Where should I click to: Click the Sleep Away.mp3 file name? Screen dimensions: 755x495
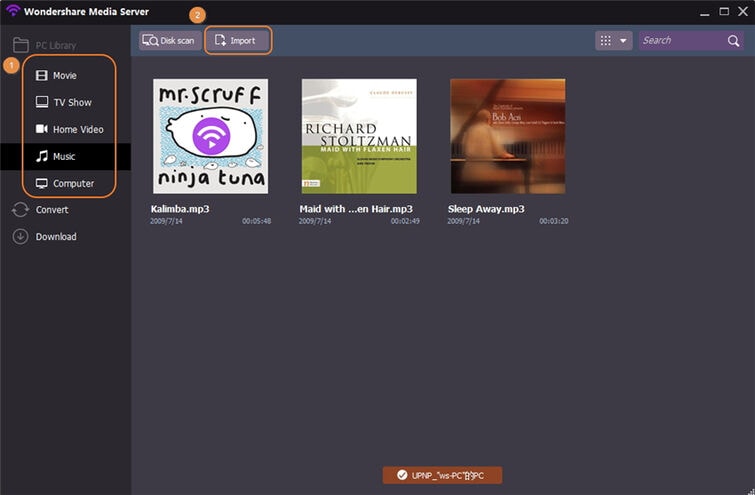[486, 209]
